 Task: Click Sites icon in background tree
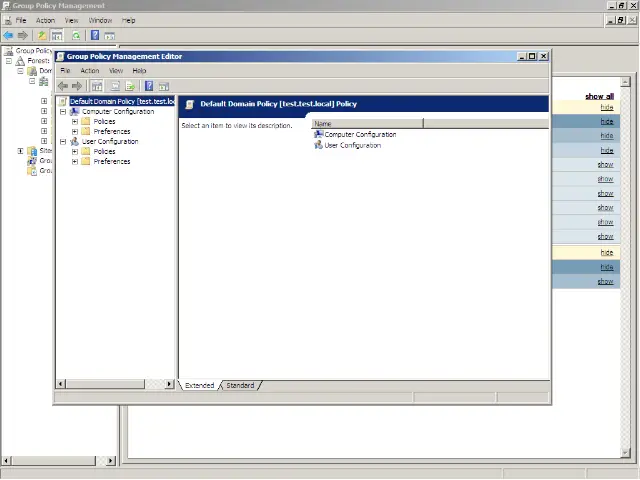click(32, 151)
